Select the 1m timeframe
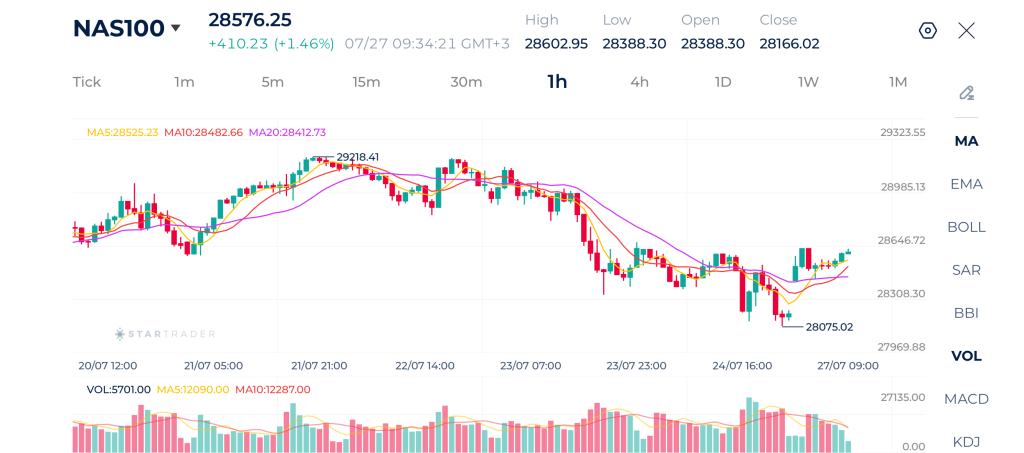Image resolution: width=1024 pixels, height=453 pixels. point(184,82)
